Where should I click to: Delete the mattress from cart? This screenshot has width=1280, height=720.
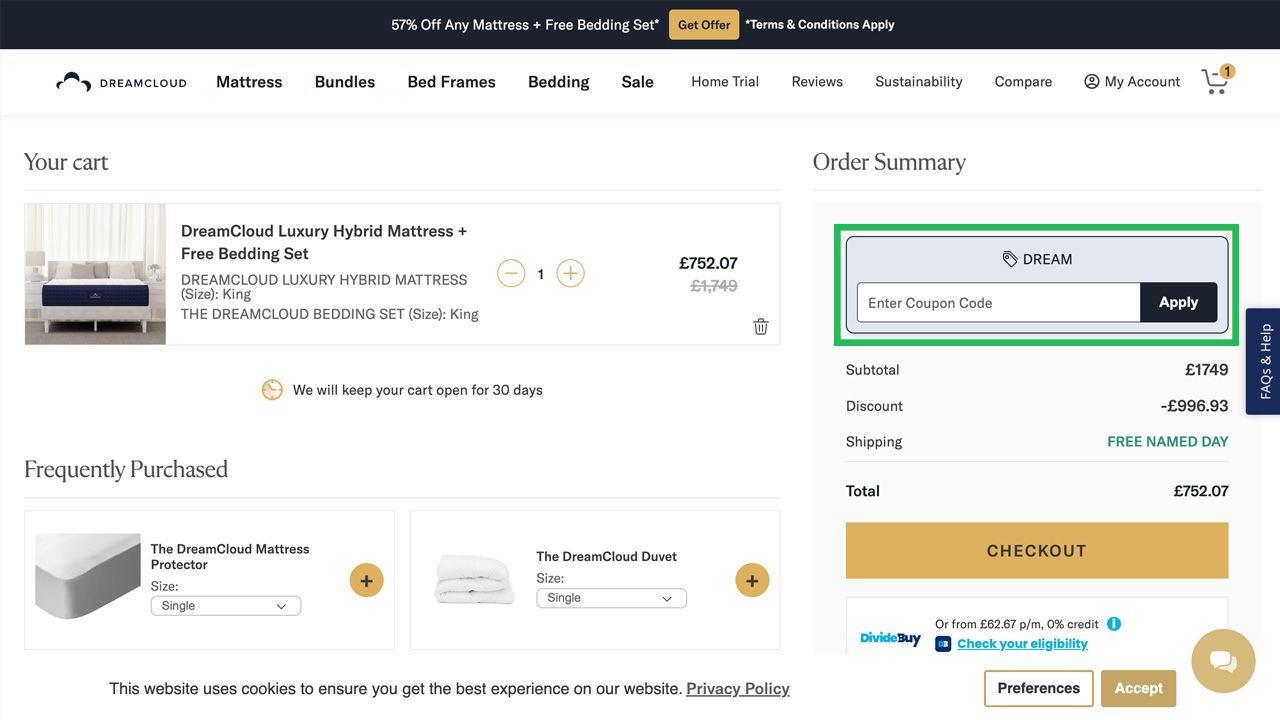[761, 326]
